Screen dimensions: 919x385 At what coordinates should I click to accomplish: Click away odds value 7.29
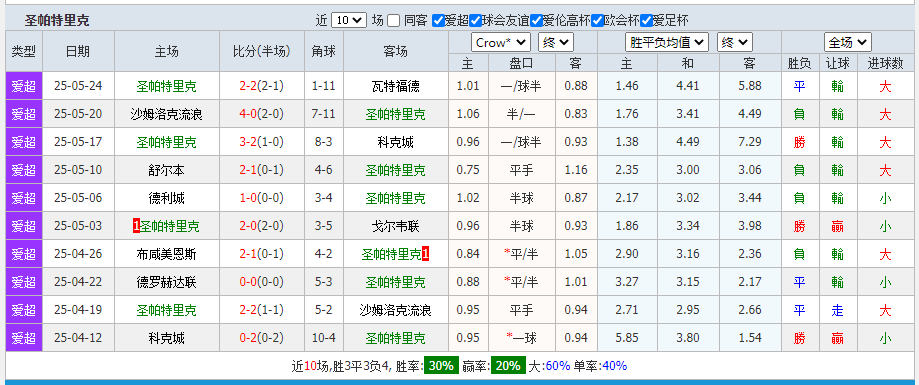click(x=750, y=142)
